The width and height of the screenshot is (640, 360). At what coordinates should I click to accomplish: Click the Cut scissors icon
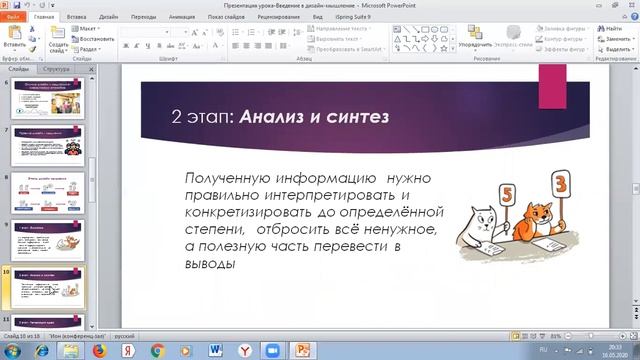tap(32, 29)
